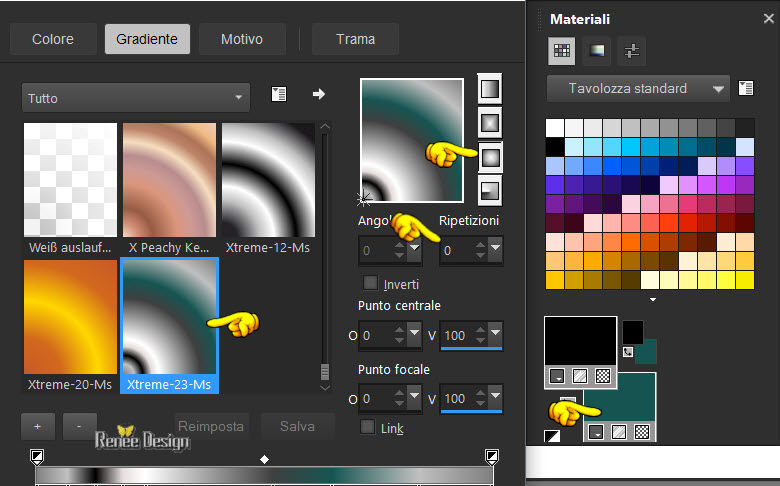The image size is (780, 486).
Task: Show the swatch grid view in Materiali
Action: [x=562, y=50]
